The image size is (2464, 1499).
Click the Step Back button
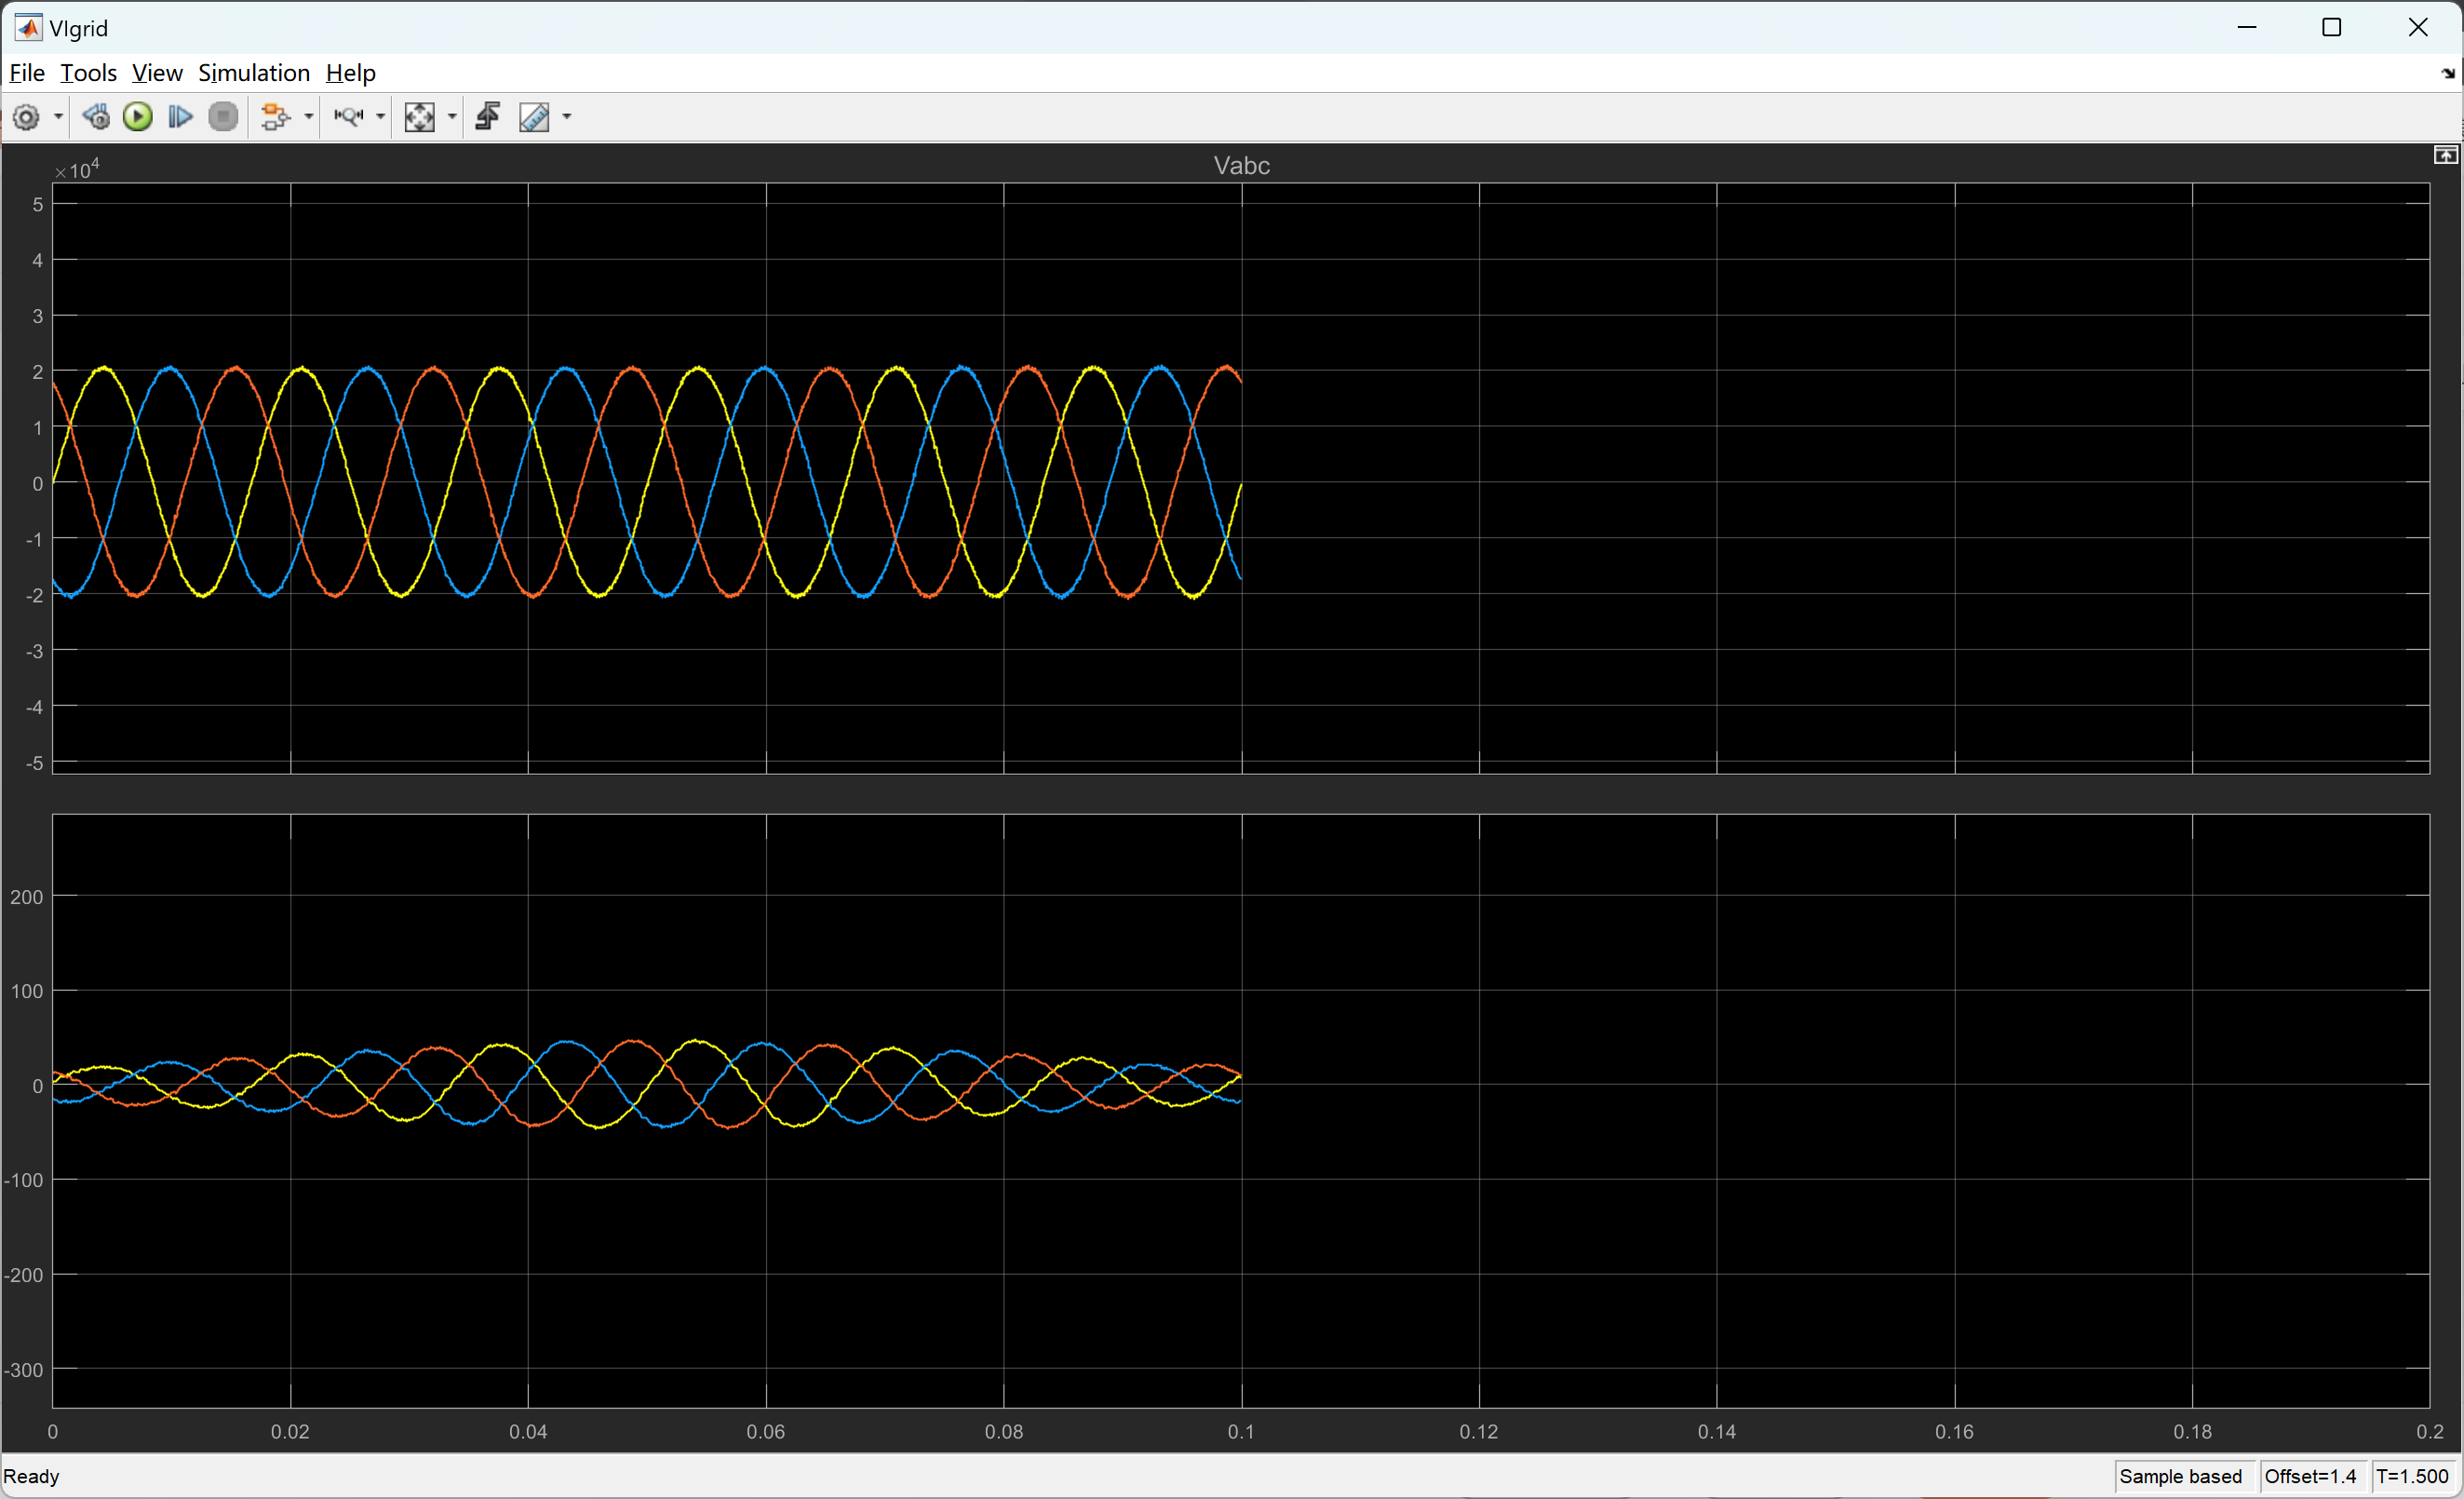click(96, 117)
